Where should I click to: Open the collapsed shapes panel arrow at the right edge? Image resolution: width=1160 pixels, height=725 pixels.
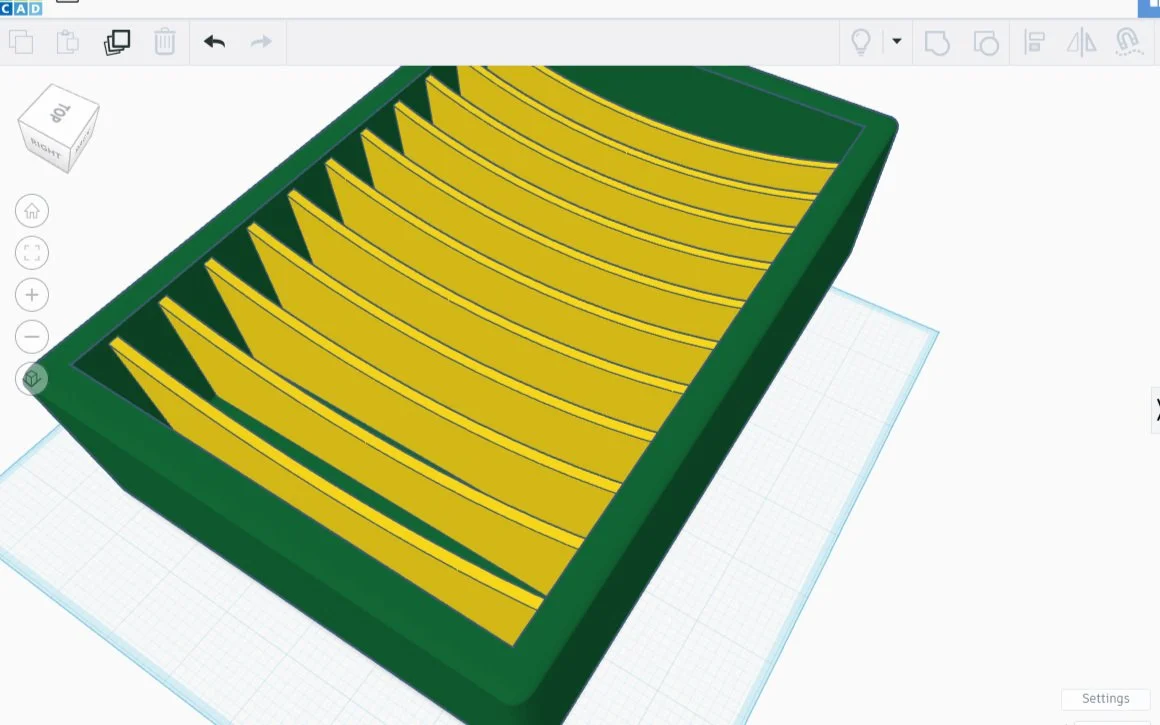(x=1154, y=409)
